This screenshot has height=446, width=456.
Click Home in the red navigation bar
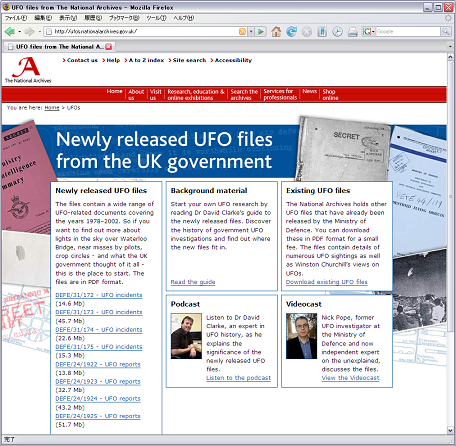[114, 91]
